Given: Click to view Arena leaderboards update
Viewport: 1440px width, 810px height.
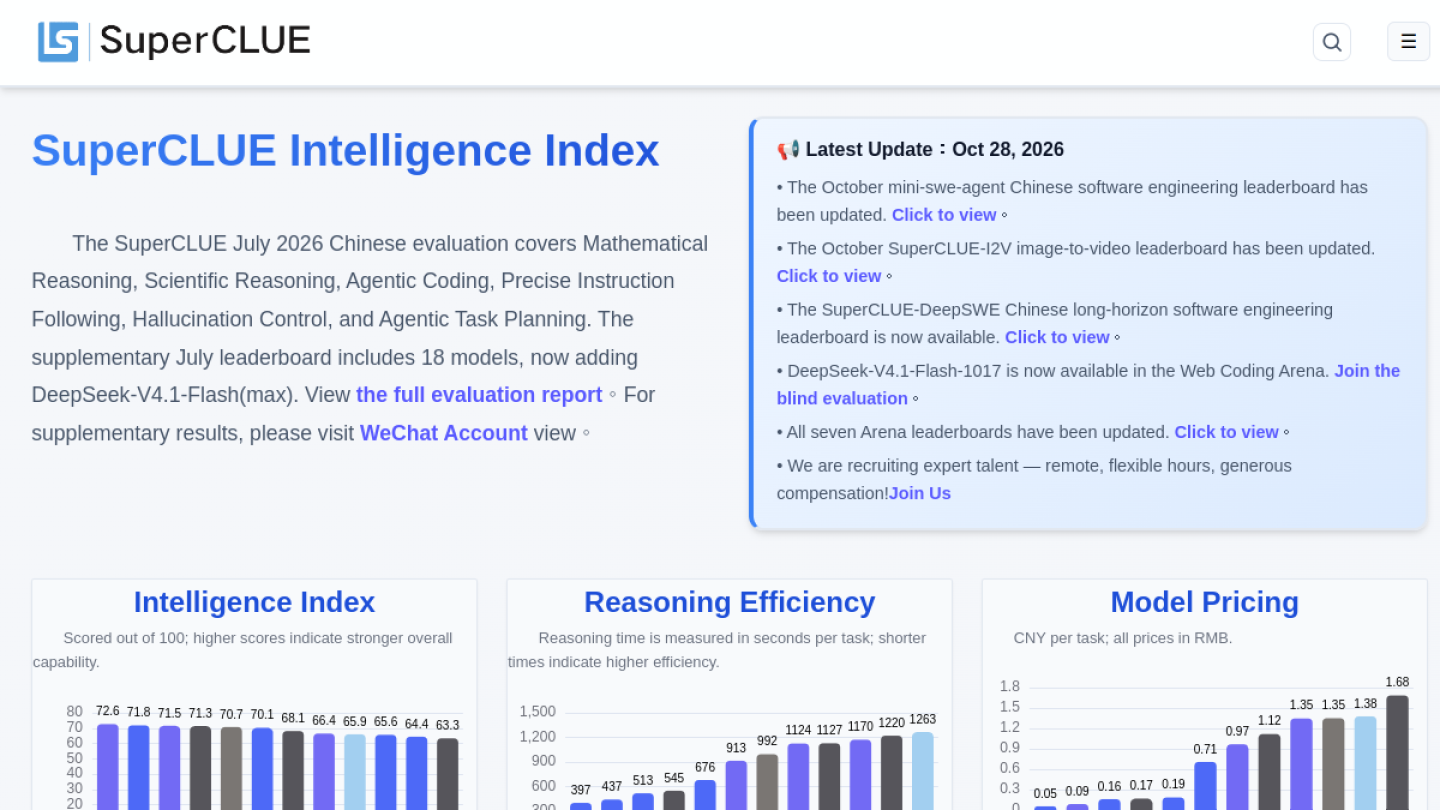Looking at the screenshot, I should [1226, 432].
